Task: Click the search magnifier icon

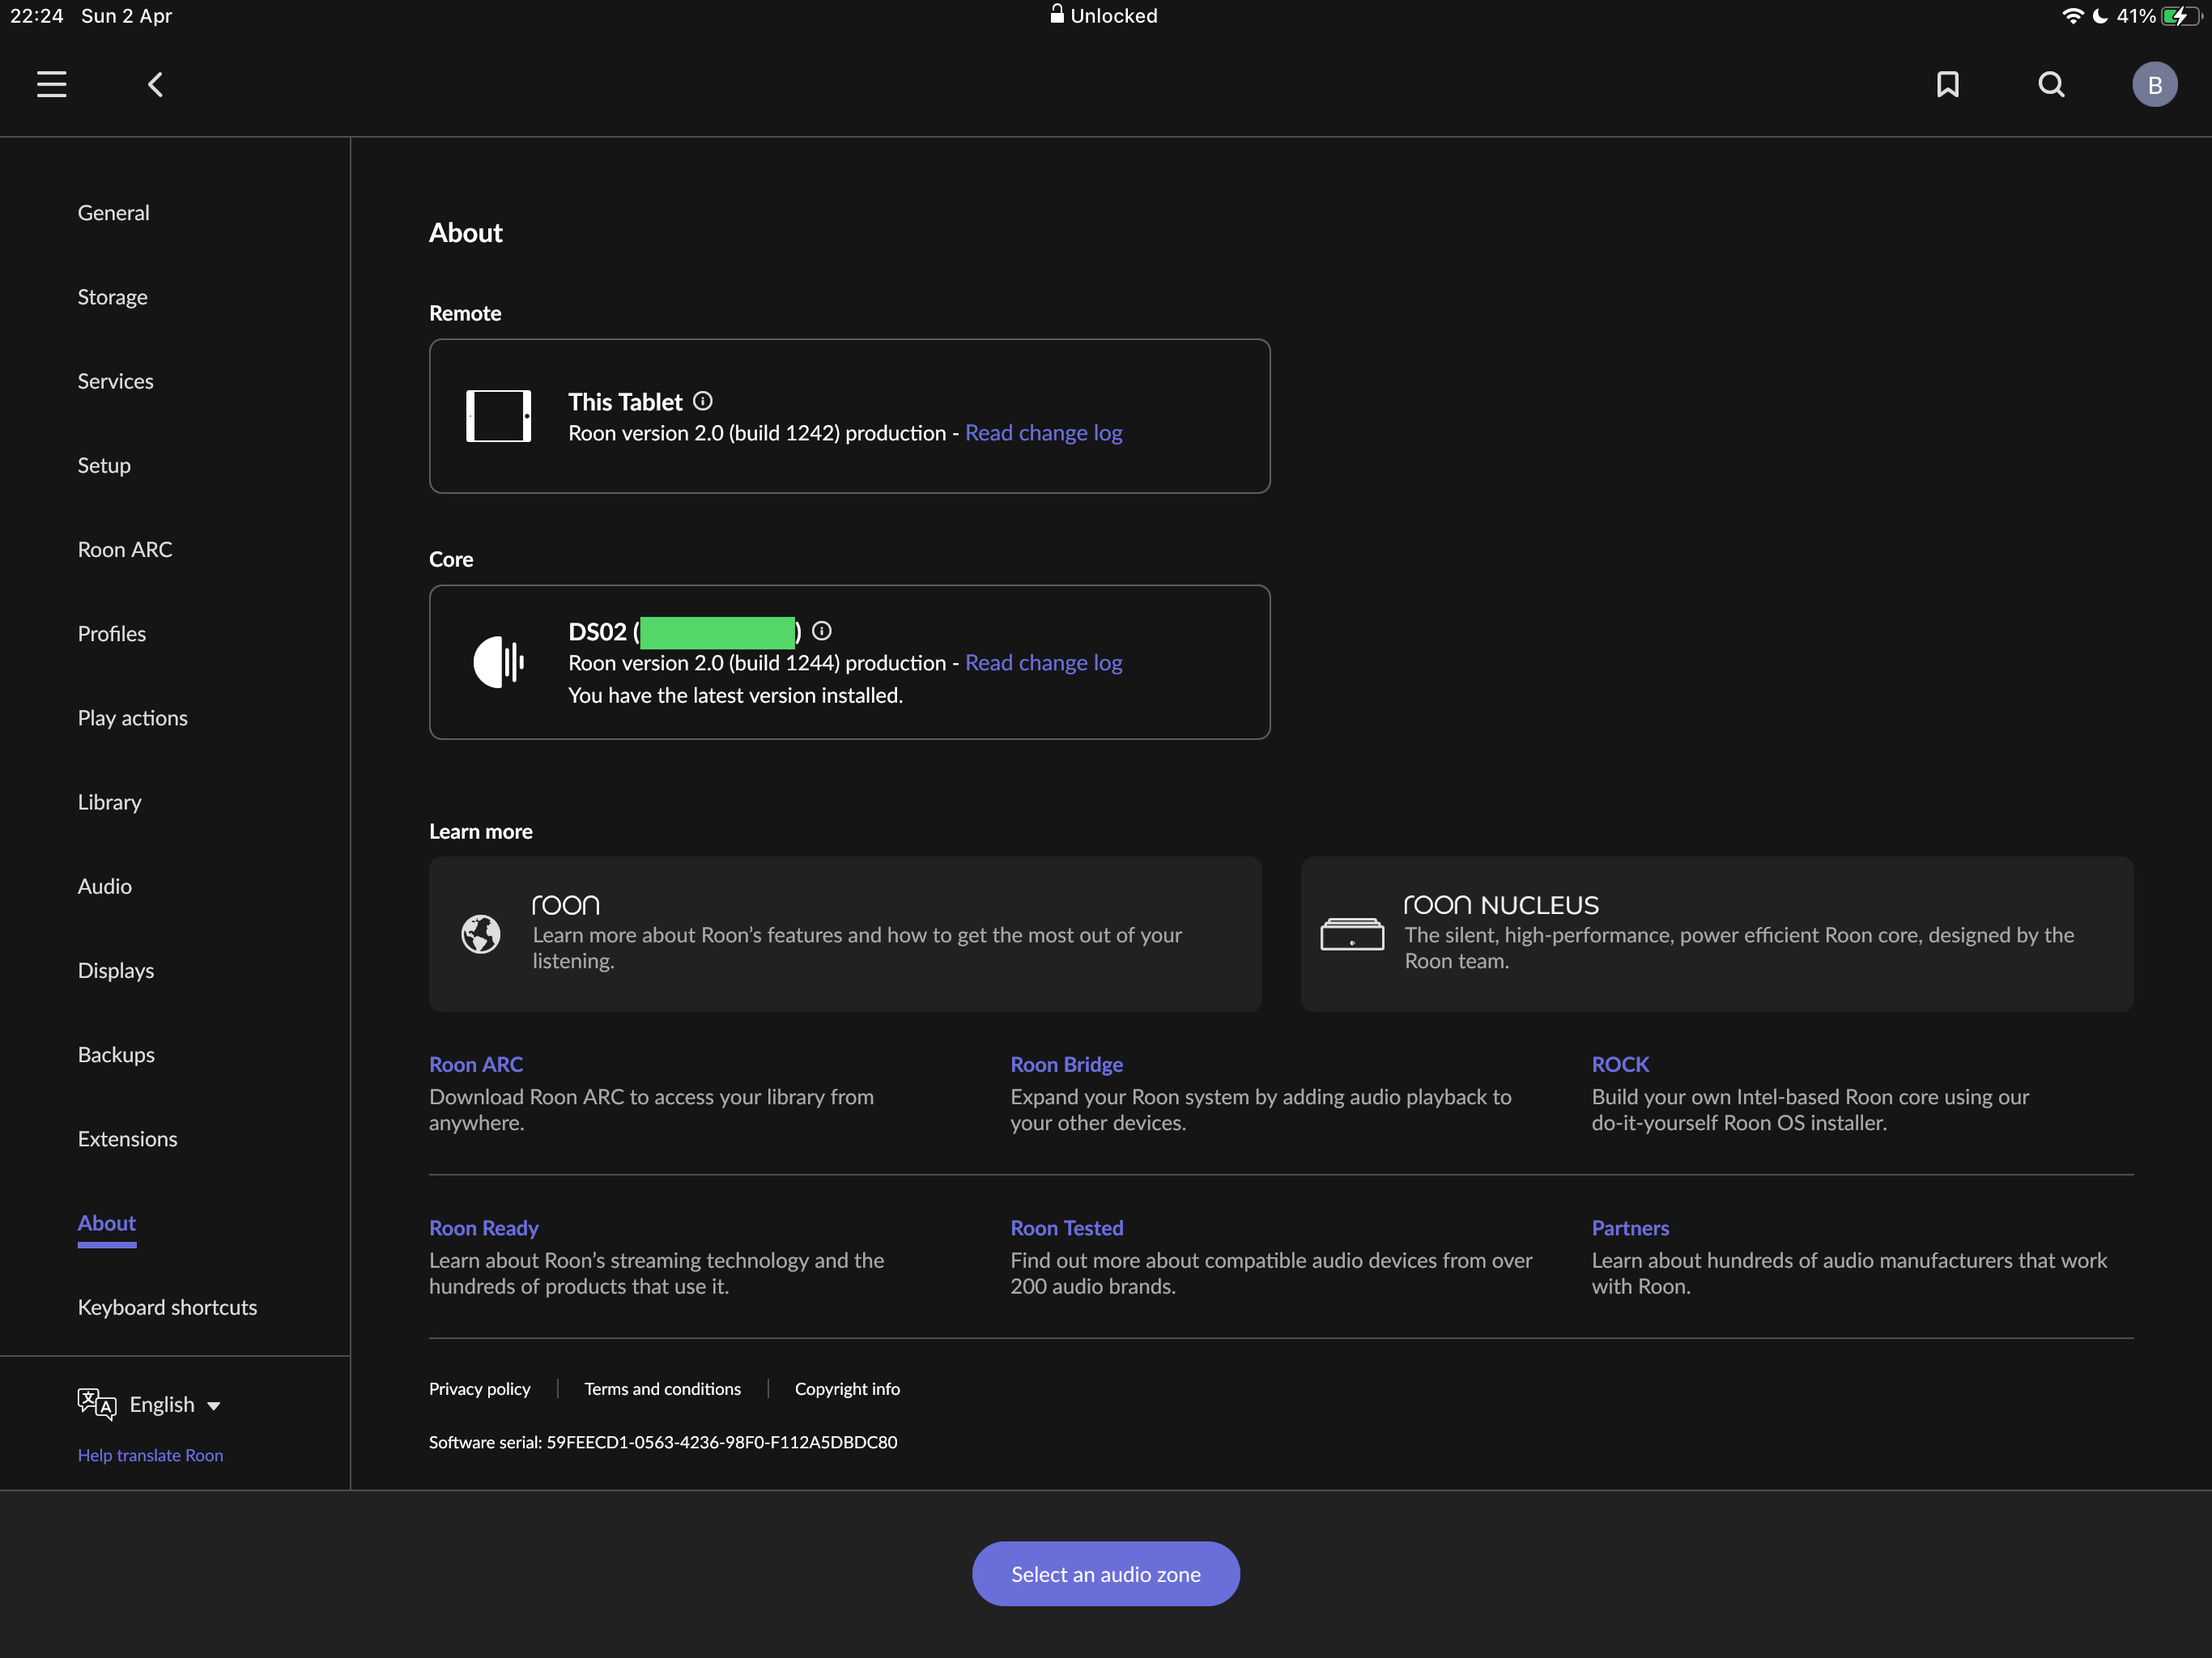Action: coord(2051,84)
